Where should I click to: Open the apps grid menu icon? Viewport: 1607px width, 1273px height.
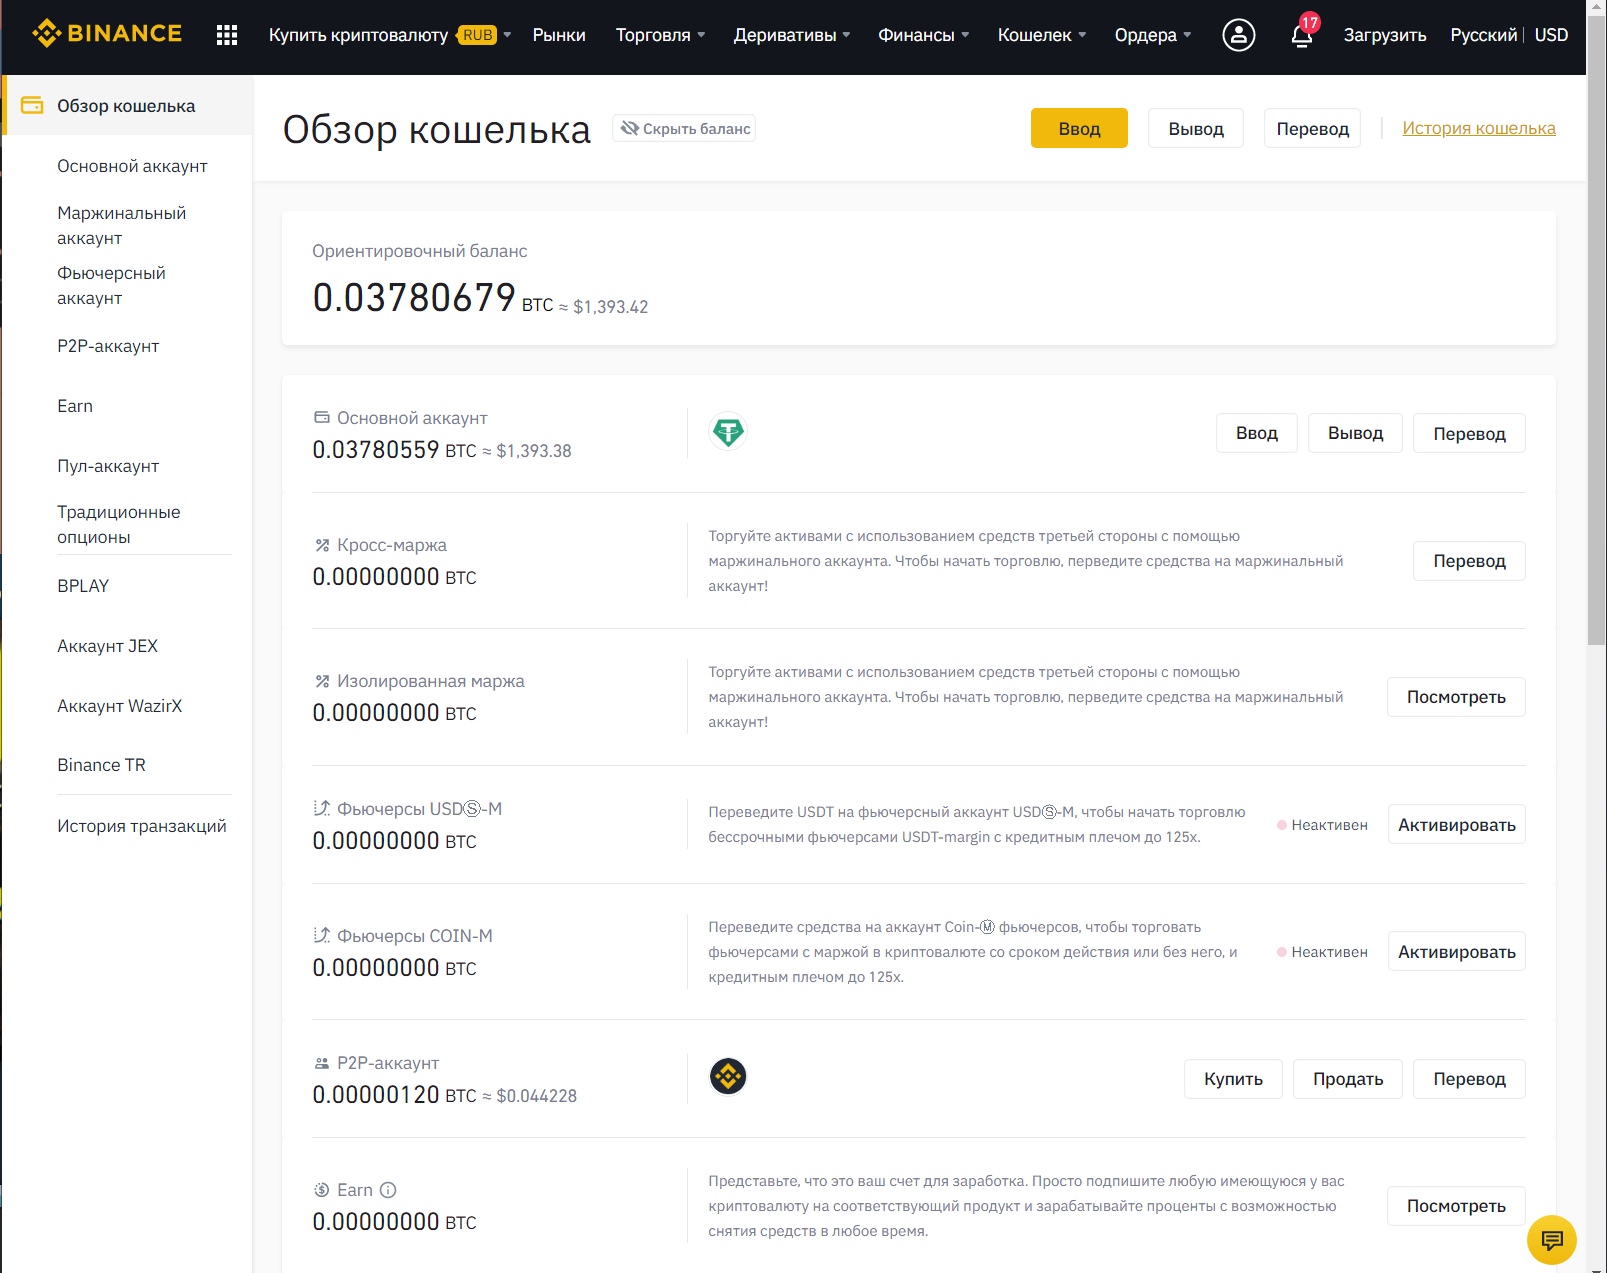(227, 35)
